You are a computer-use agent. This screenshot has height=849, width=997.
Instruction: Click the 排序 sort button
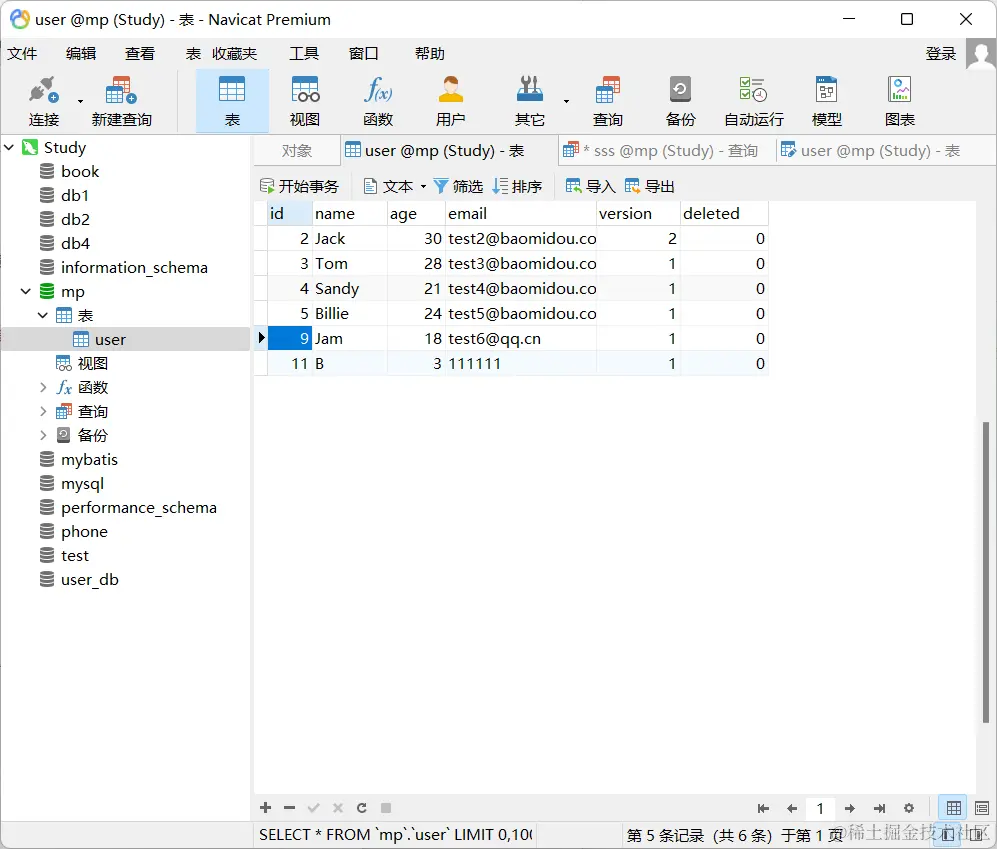518,186
